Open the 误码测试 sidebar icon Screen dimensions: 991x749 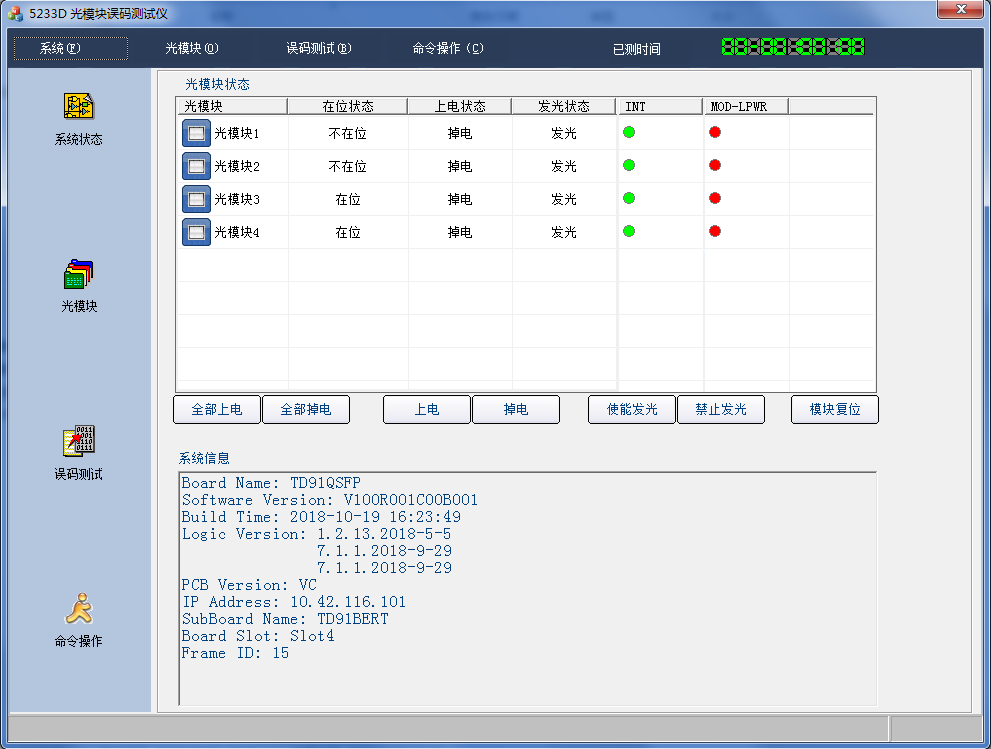[x=78, y=441]
